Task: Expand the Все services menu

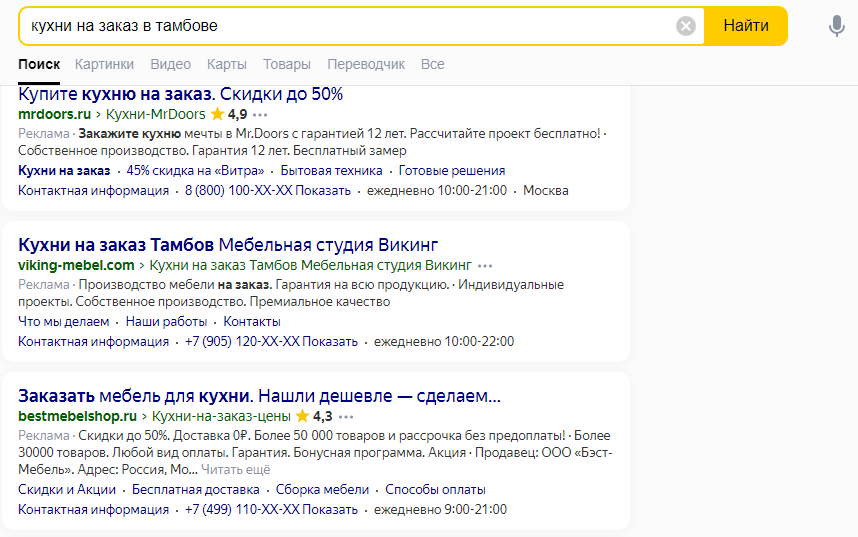Action: point(432,64)
